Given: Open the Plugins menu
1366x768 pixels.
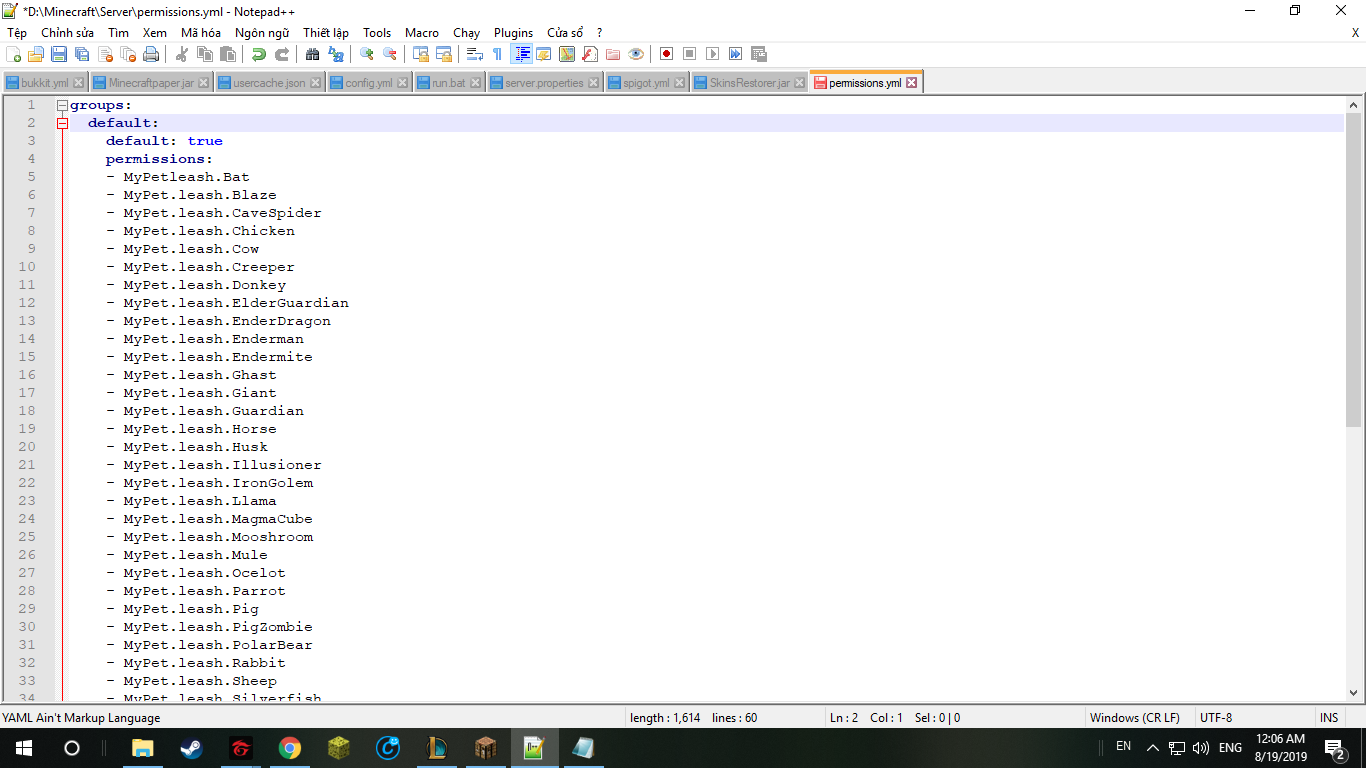Looking at the screenshot, I should coord(513,33).
